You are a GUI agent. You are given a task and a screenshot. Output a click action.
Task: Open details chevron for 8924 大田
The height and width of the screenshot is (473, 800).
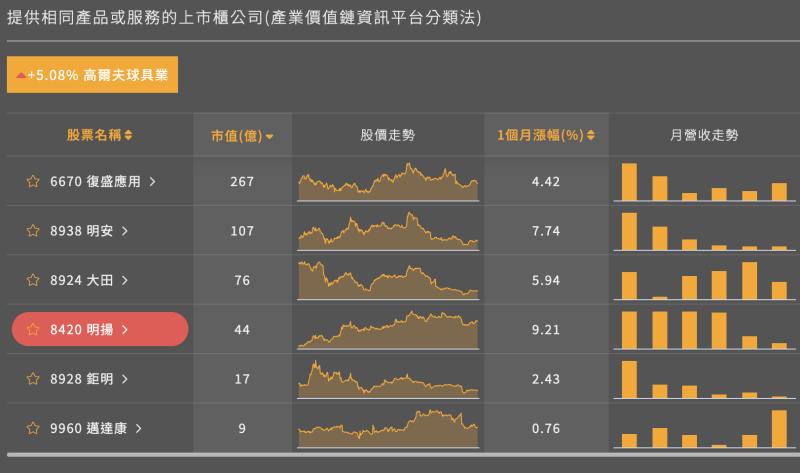[x=125, y=280]
